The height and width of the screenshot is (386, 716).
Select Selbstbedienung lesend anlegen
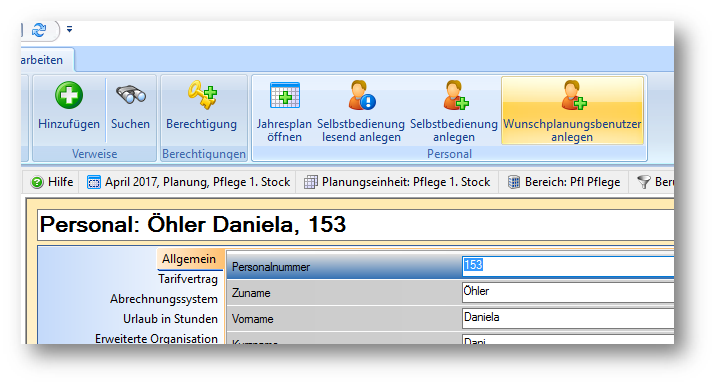pyautogui.click(x=361, y=111)
